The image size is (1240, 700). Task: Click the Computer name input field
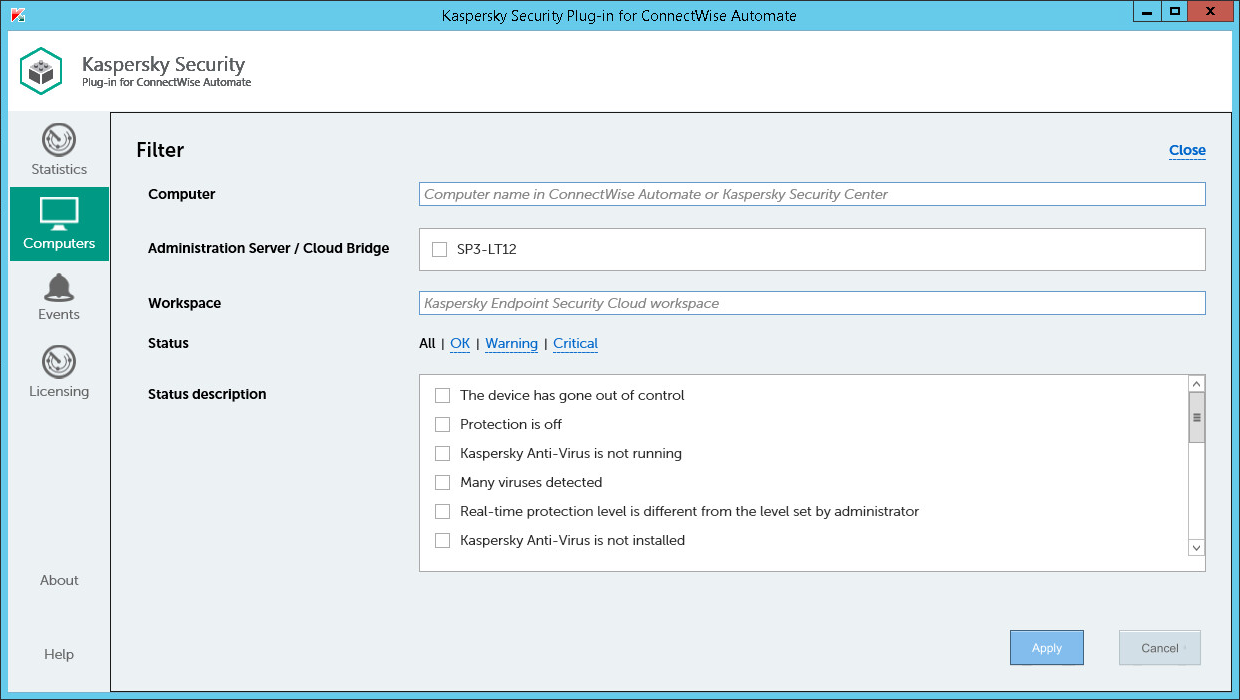tap(811, 194)
